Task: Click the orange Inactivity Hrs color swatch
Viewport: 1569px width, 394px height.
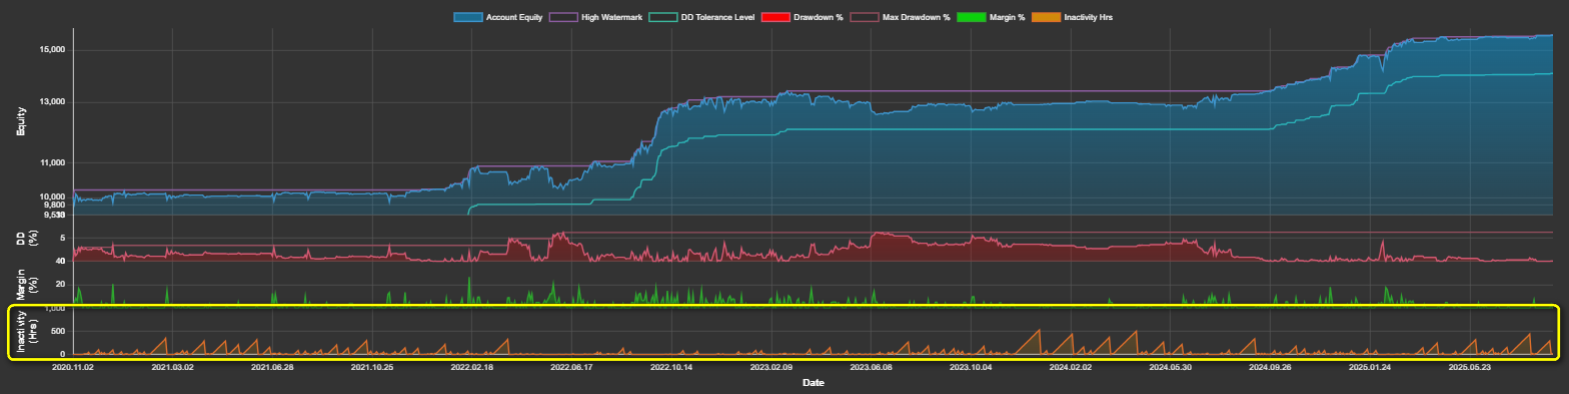Action: click(1047, 17)
